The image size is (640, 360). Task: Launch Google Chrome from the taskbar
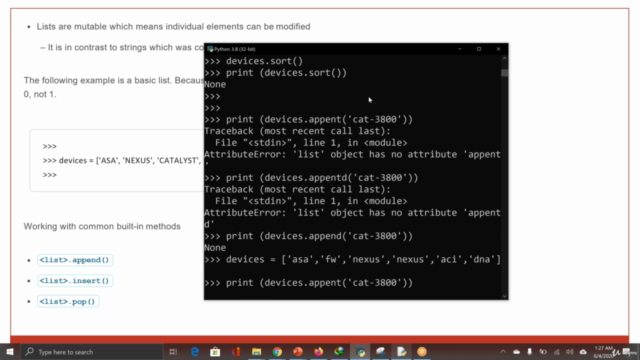pyautogui.click(x=277, y=351)
